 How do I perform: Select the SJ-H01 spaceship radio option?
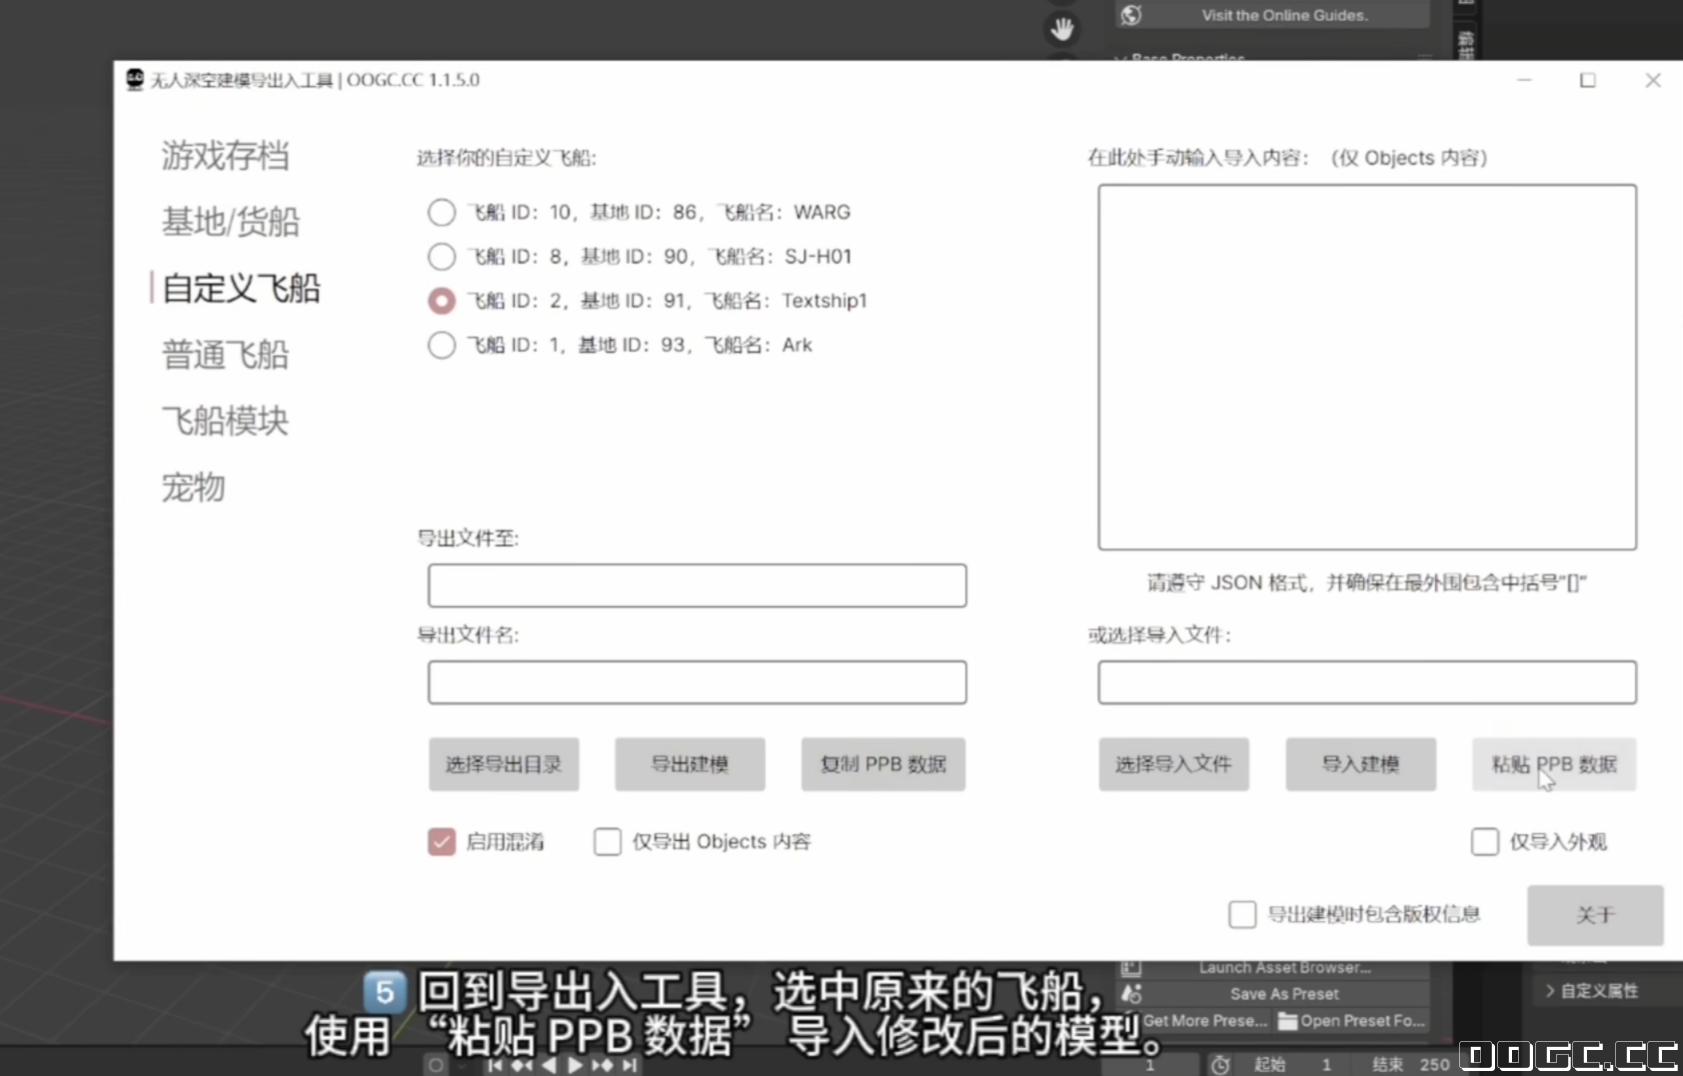point(441,256)
